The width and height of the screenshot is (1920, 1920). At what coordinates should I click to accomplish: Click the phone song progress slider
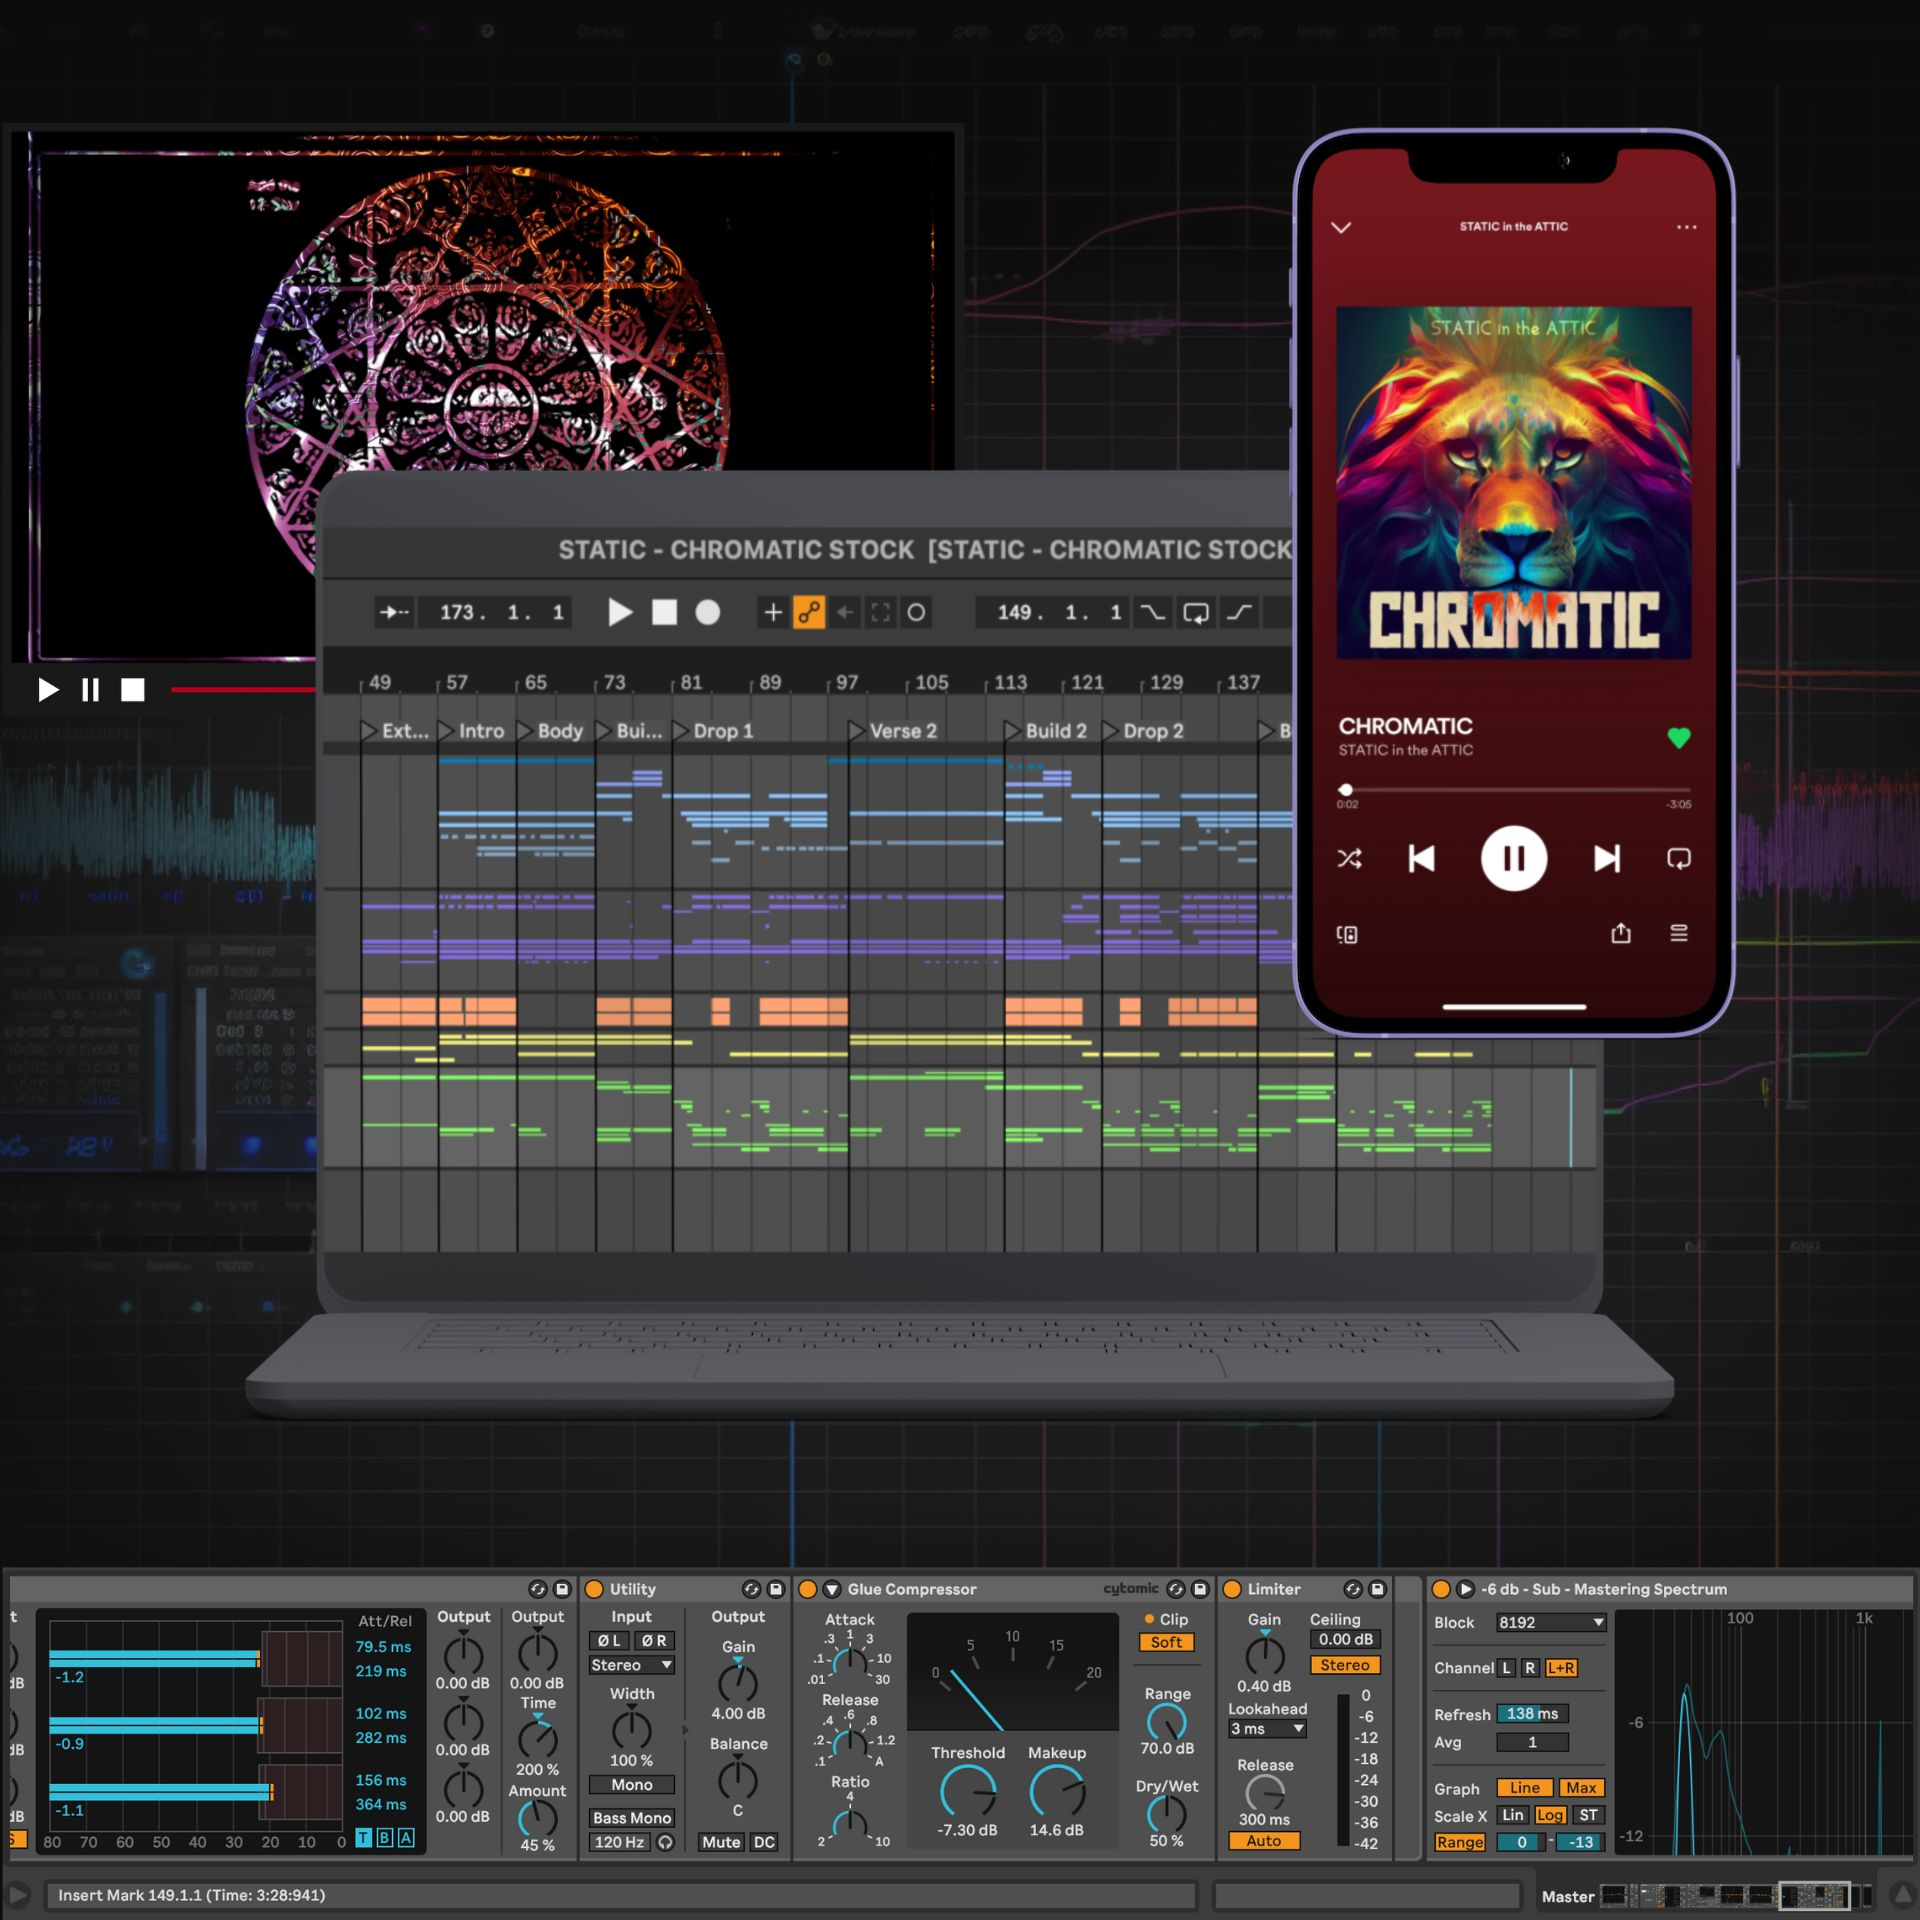pyautogui.click(x=1513, y=789)
